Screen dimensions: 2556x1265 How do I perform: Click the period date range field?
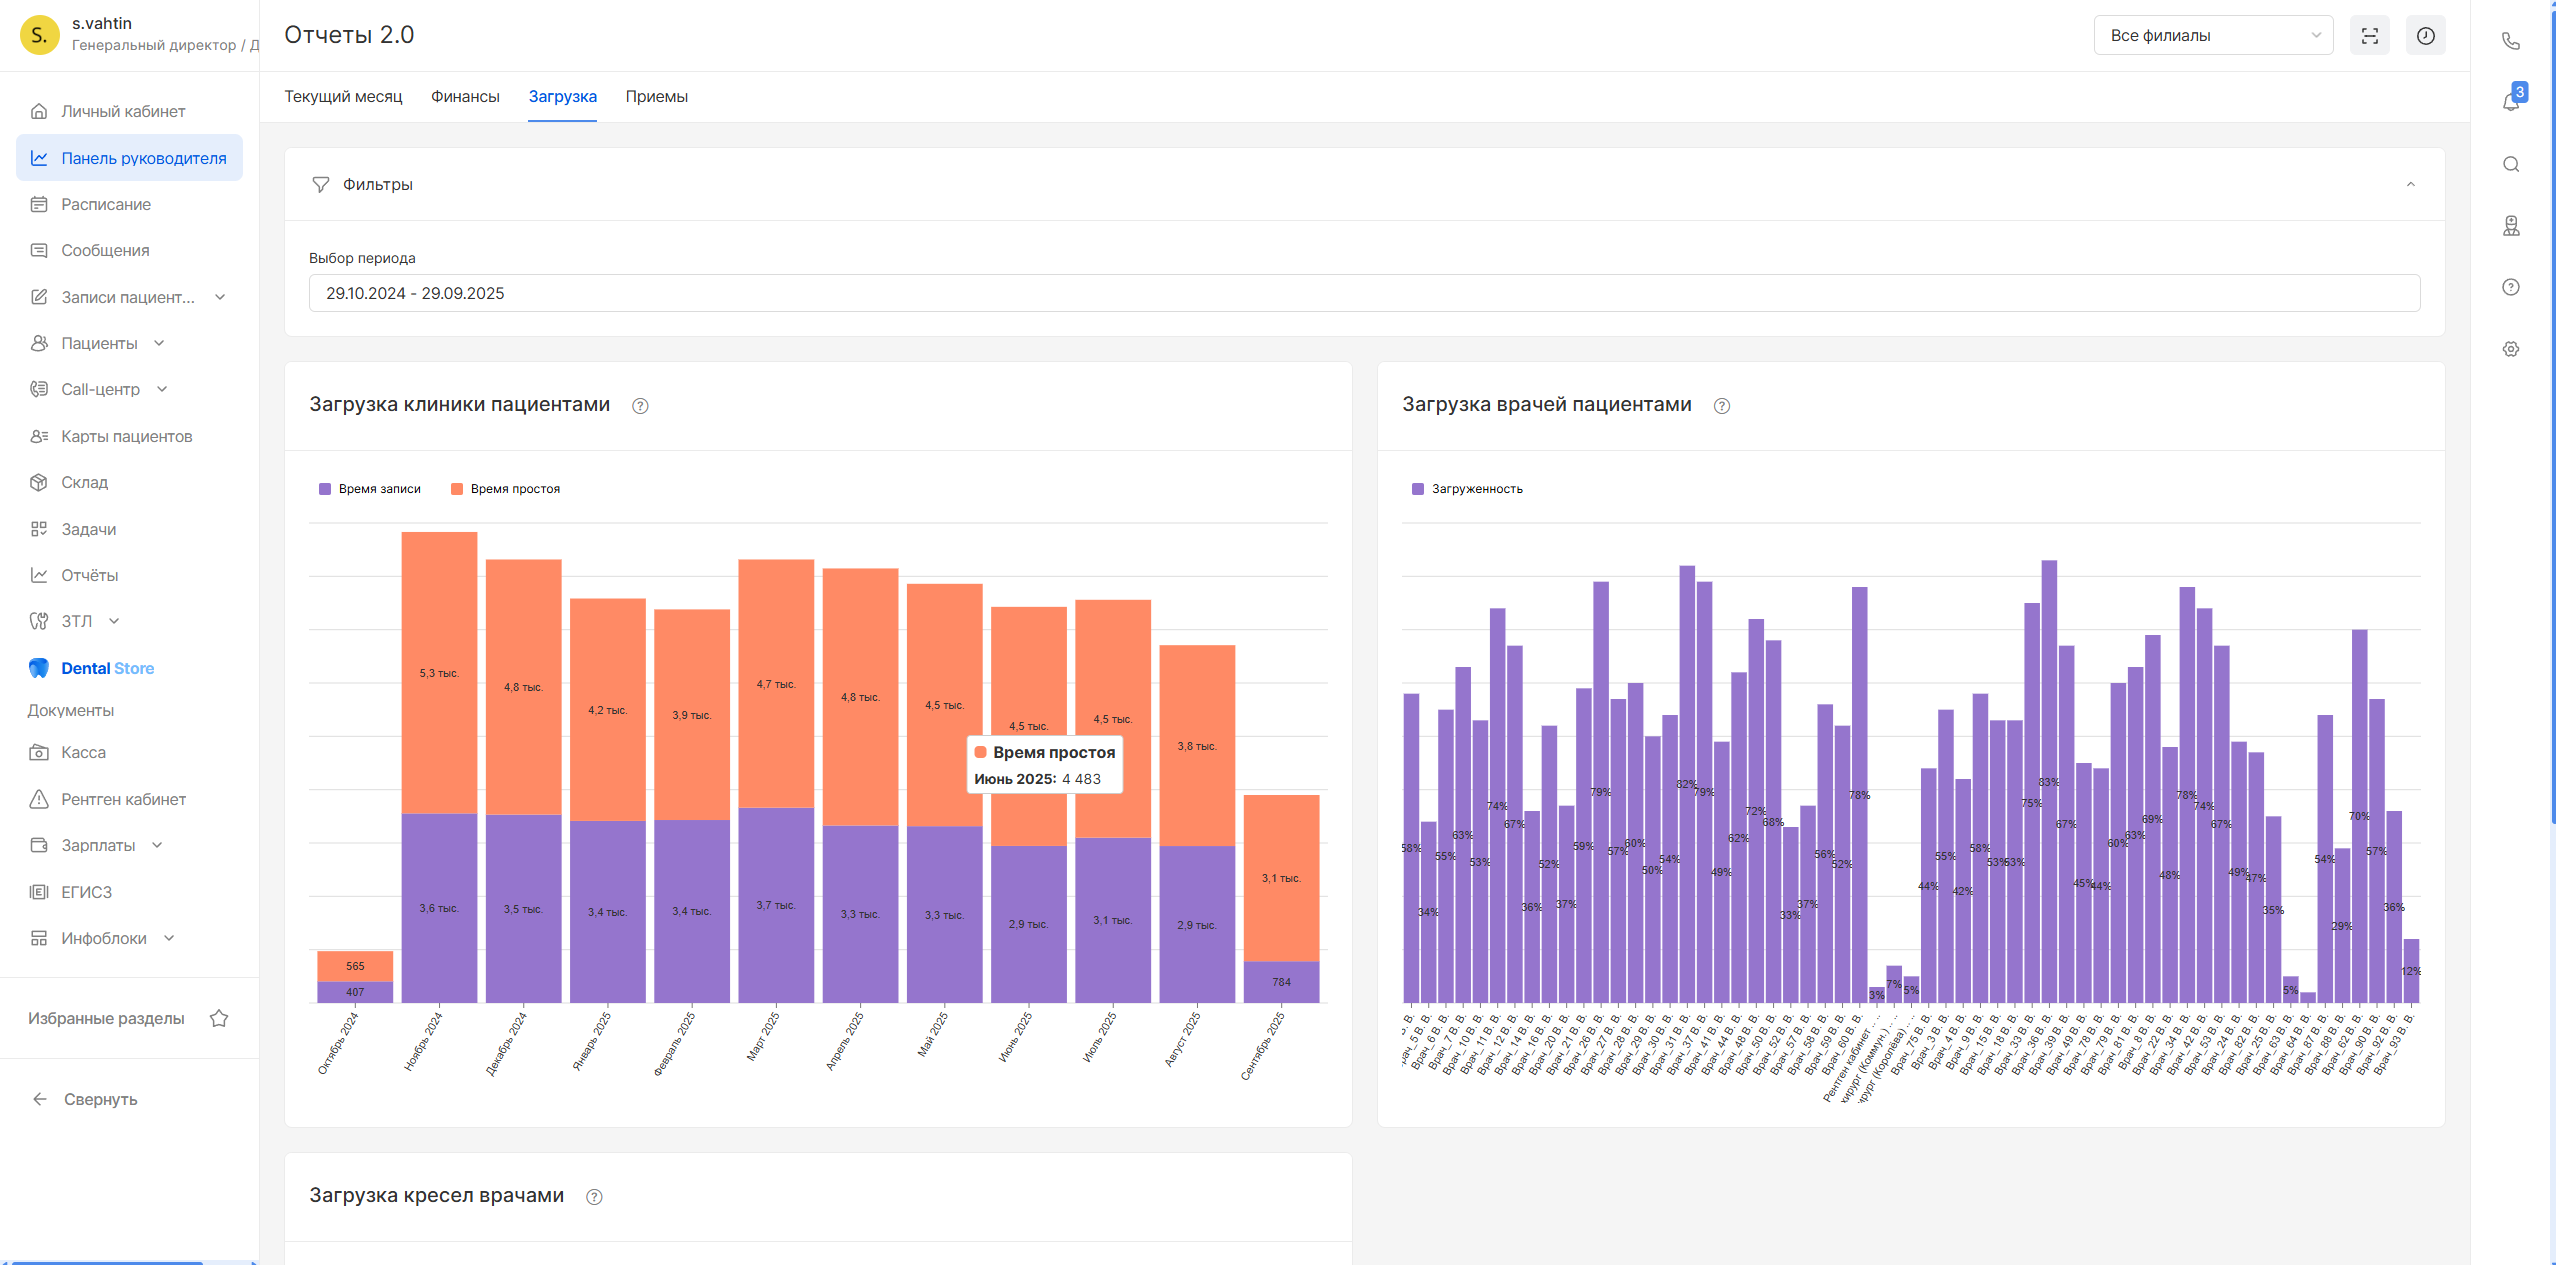point(1363,293)
